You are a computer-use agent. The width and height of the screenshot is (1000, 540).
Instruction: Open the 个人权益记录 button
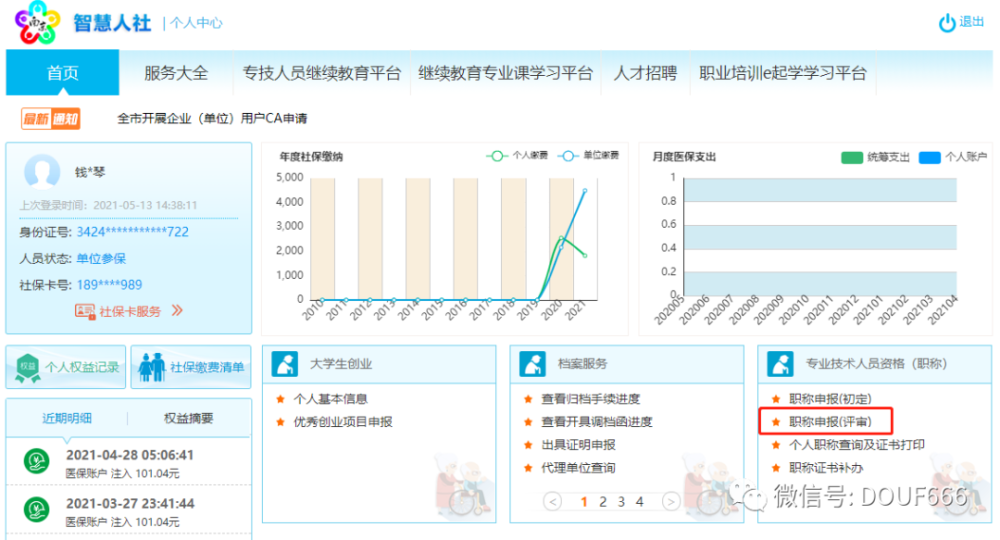point(66,367)
